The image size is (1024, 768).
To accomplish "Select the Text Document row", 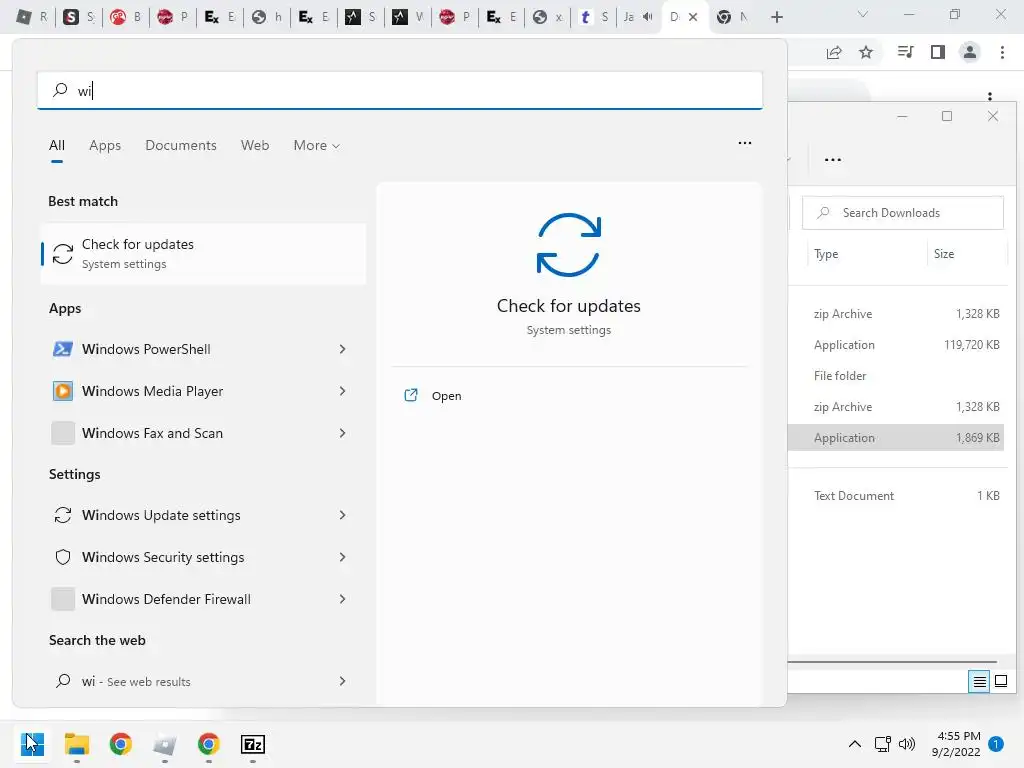I will pos(896,496).
